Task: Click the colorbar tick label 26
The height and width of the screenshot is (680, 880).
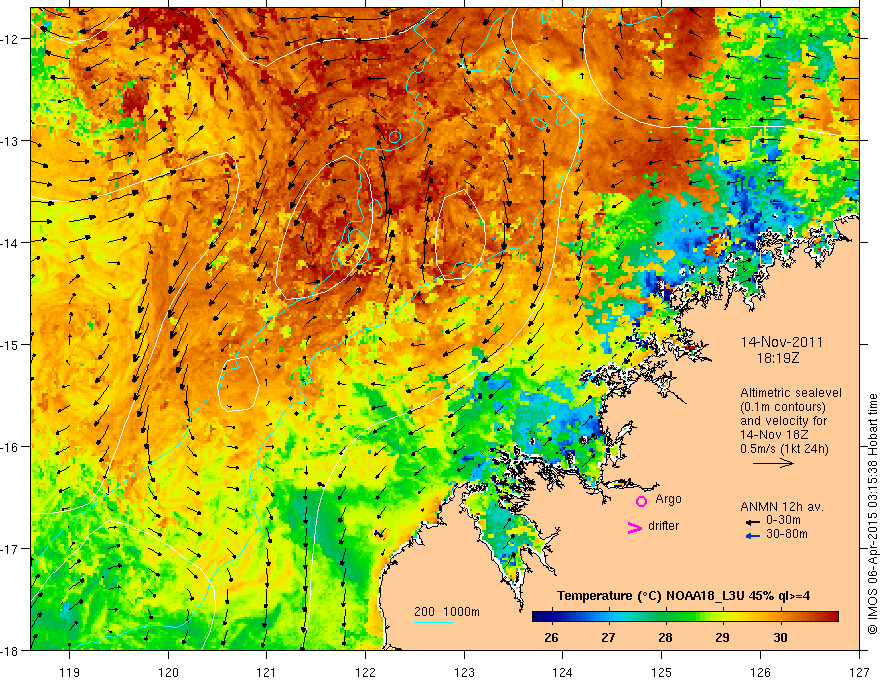Action: pos(551,637)
